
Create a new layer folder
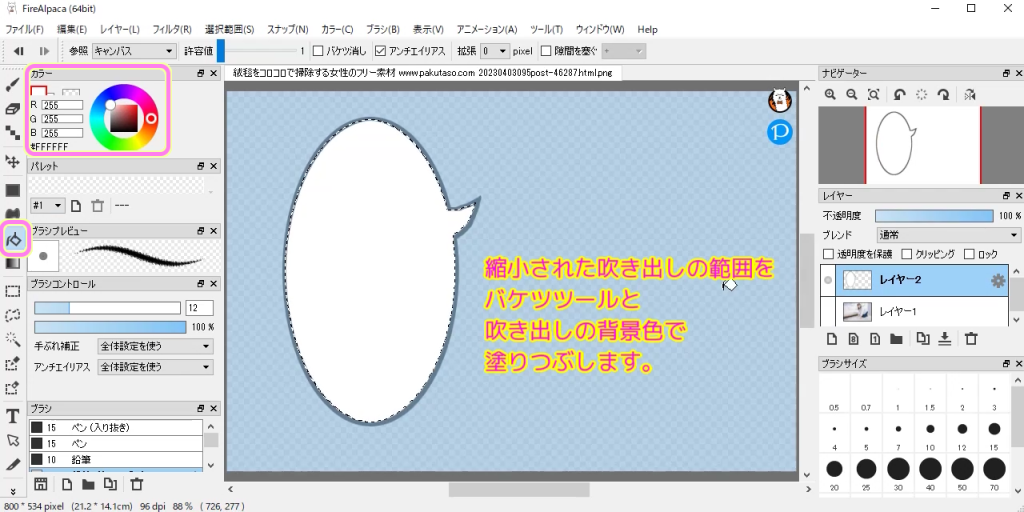point(896,338)
